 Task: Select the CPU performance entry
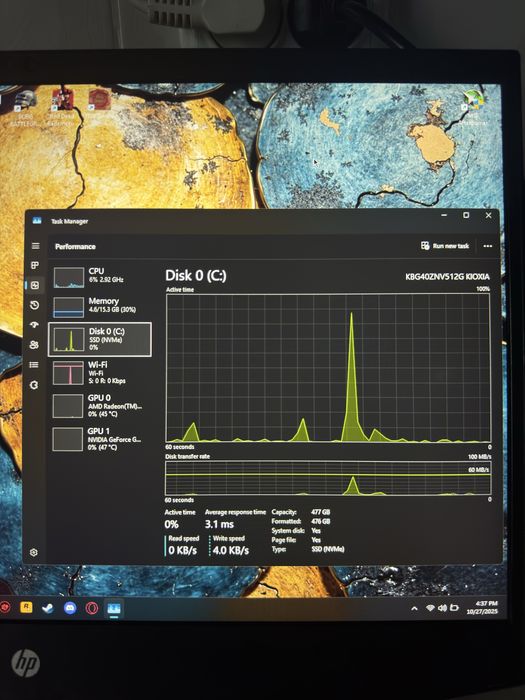tap(100, 277)
